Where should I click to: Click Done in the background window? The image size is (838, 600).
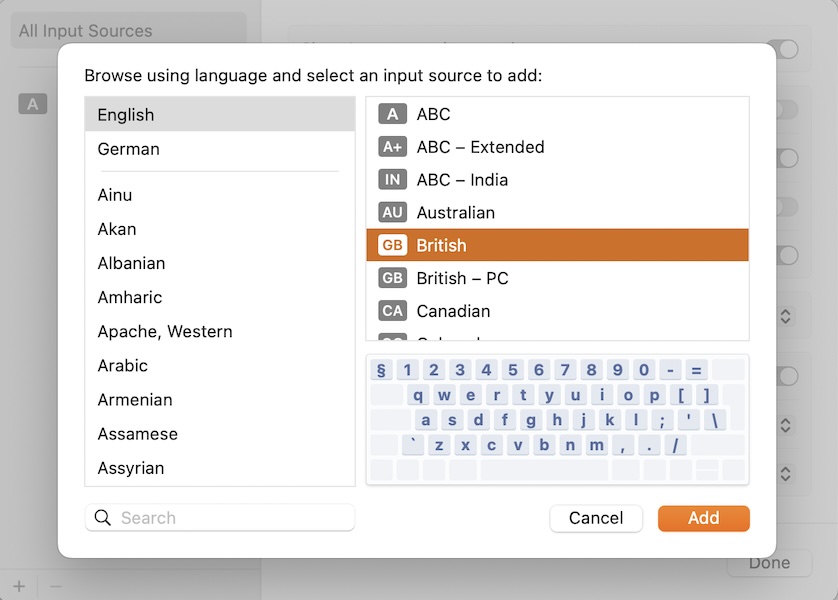point(770,563)
